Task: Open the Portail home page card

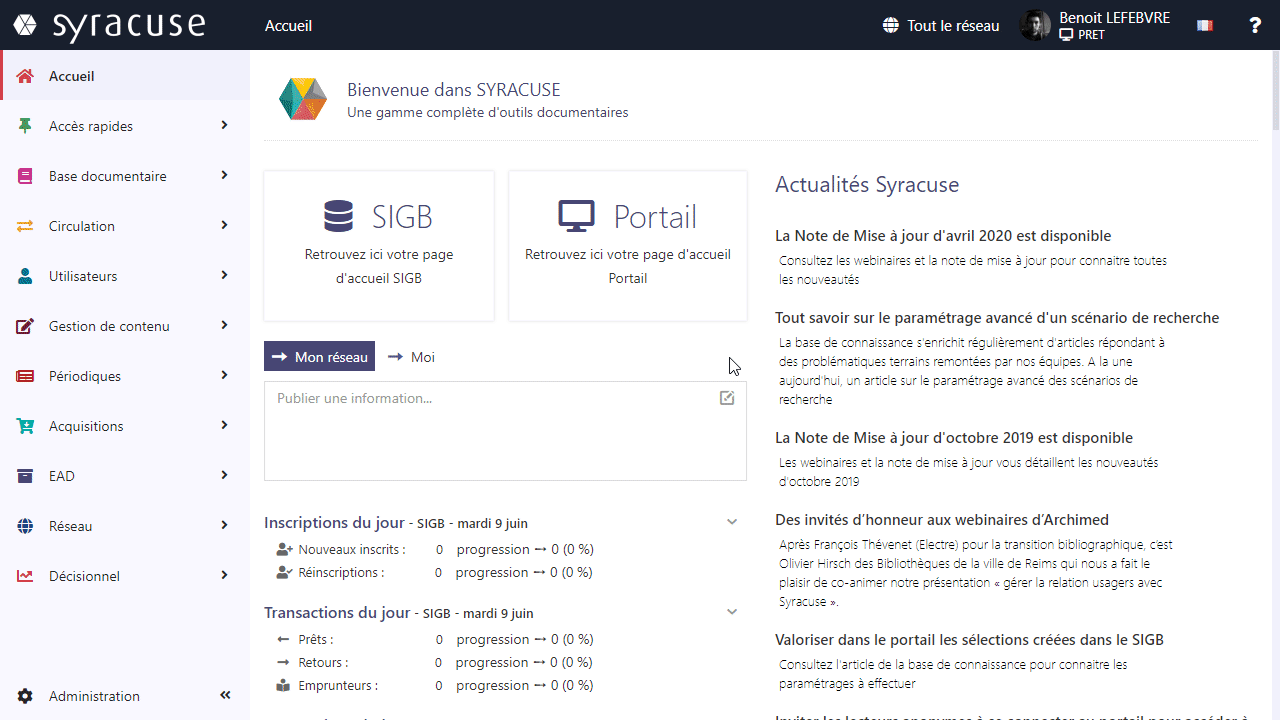Action: pos(628,246)
